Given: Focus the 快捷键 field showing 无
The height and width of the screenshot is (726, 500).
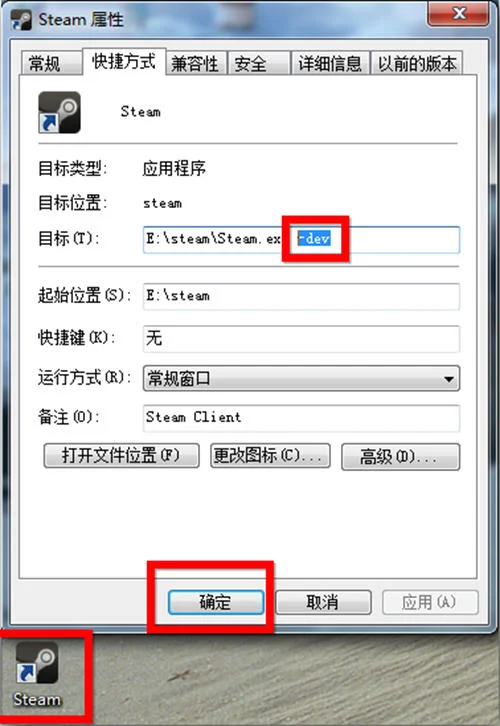Looking at the screenshot, I should point(301,338).
